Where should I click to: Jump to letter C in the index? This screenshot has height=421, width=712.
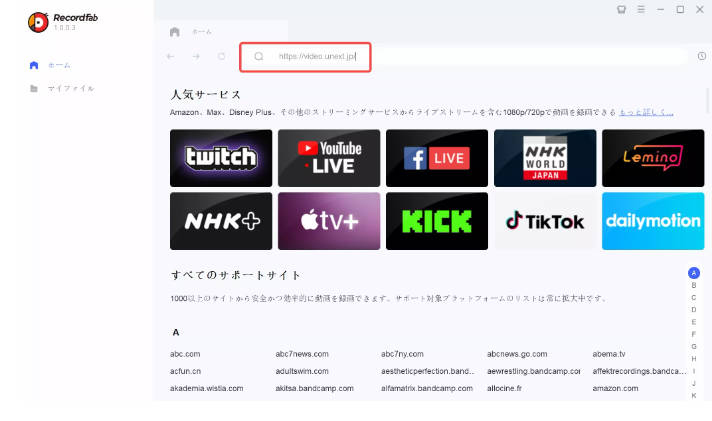(694, 297)
